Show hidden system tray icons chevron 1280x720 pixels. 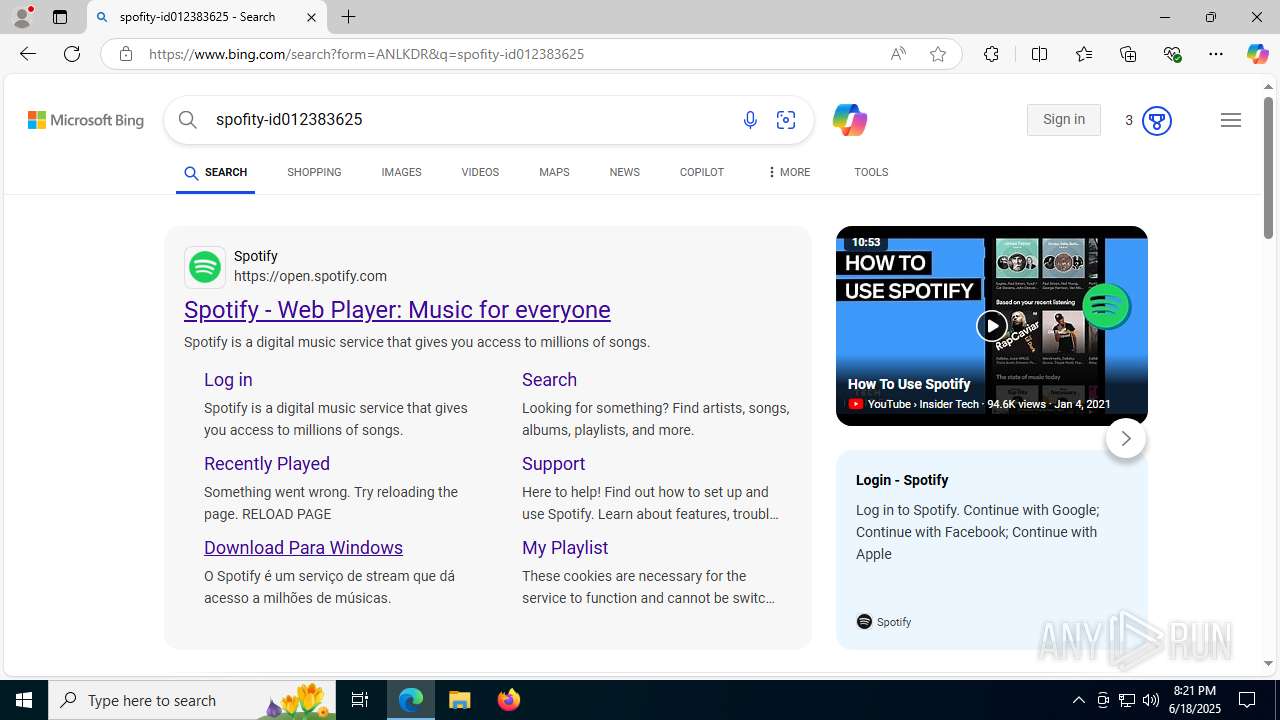[x=1078, y=700]
